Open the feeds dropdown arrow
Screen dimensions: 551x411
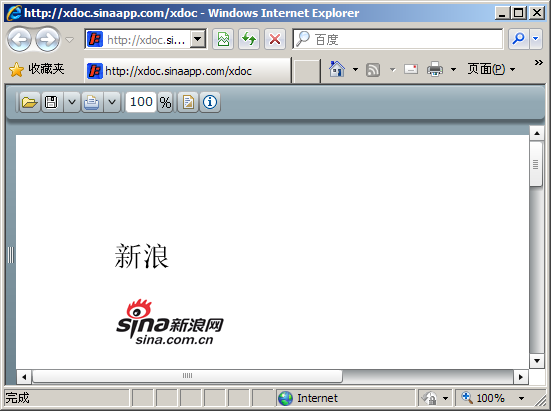[393, 70]
